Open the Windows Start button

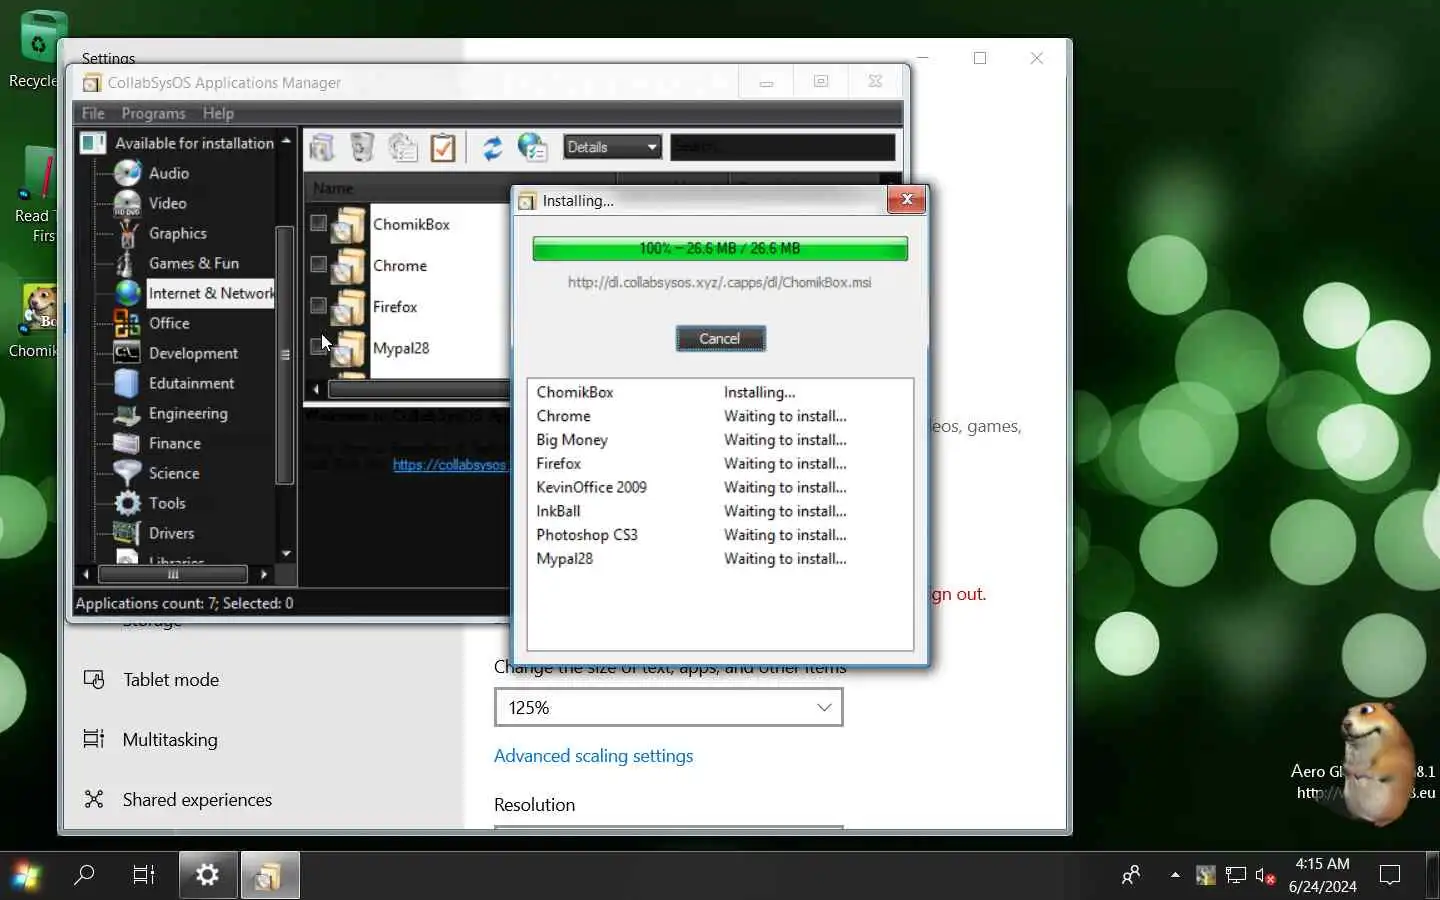(27, 876)
